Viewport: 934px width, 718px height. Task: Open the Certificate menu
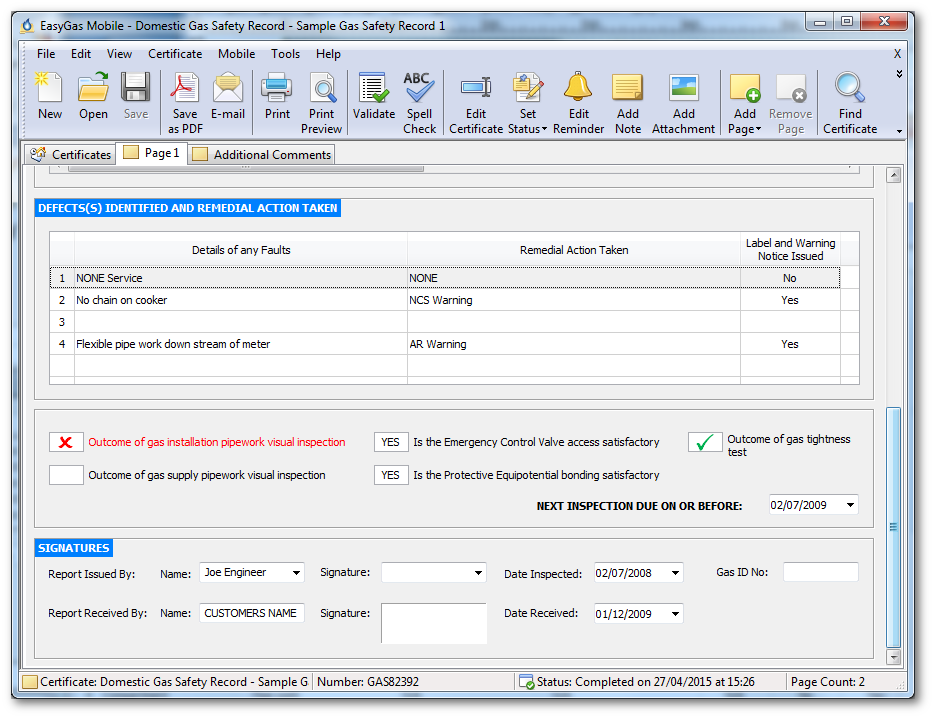coord(175,54)
